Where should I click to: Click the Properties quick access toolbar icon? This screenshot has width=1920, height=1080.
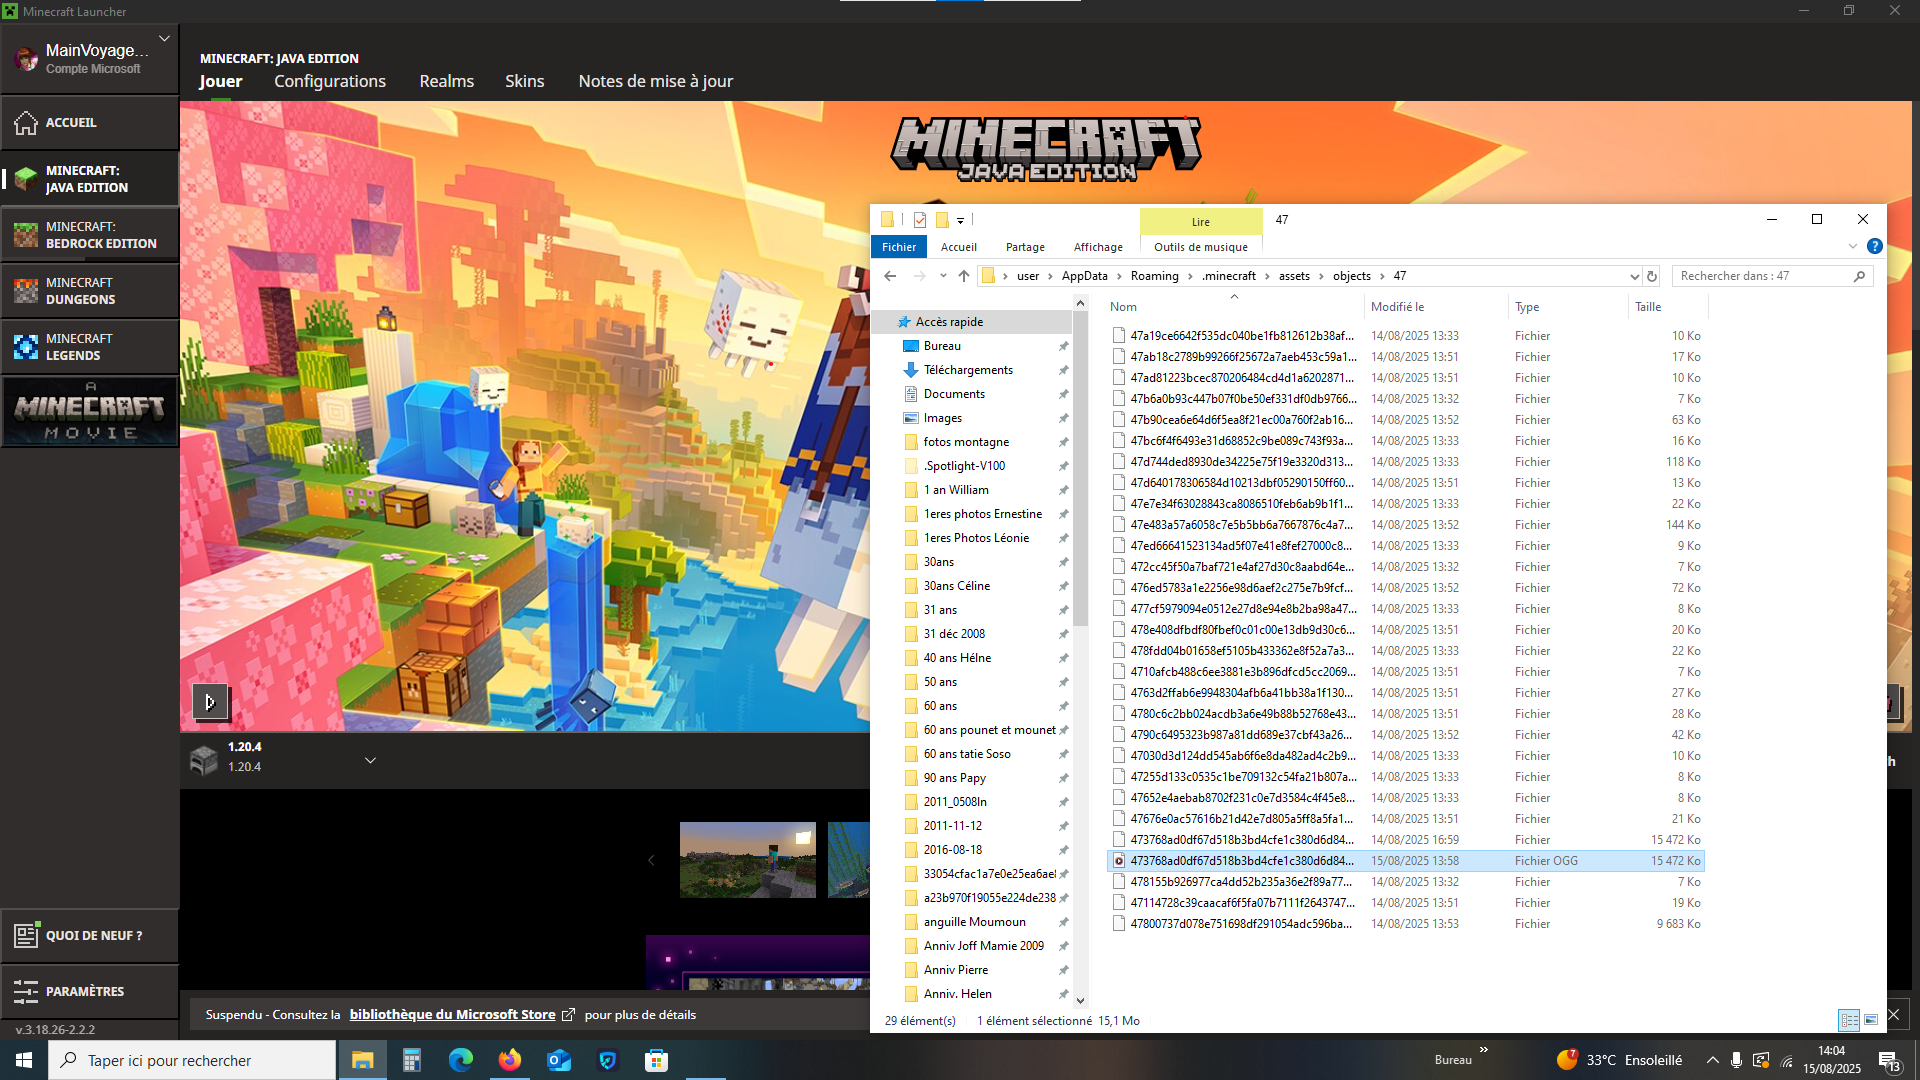click(920, 220)
